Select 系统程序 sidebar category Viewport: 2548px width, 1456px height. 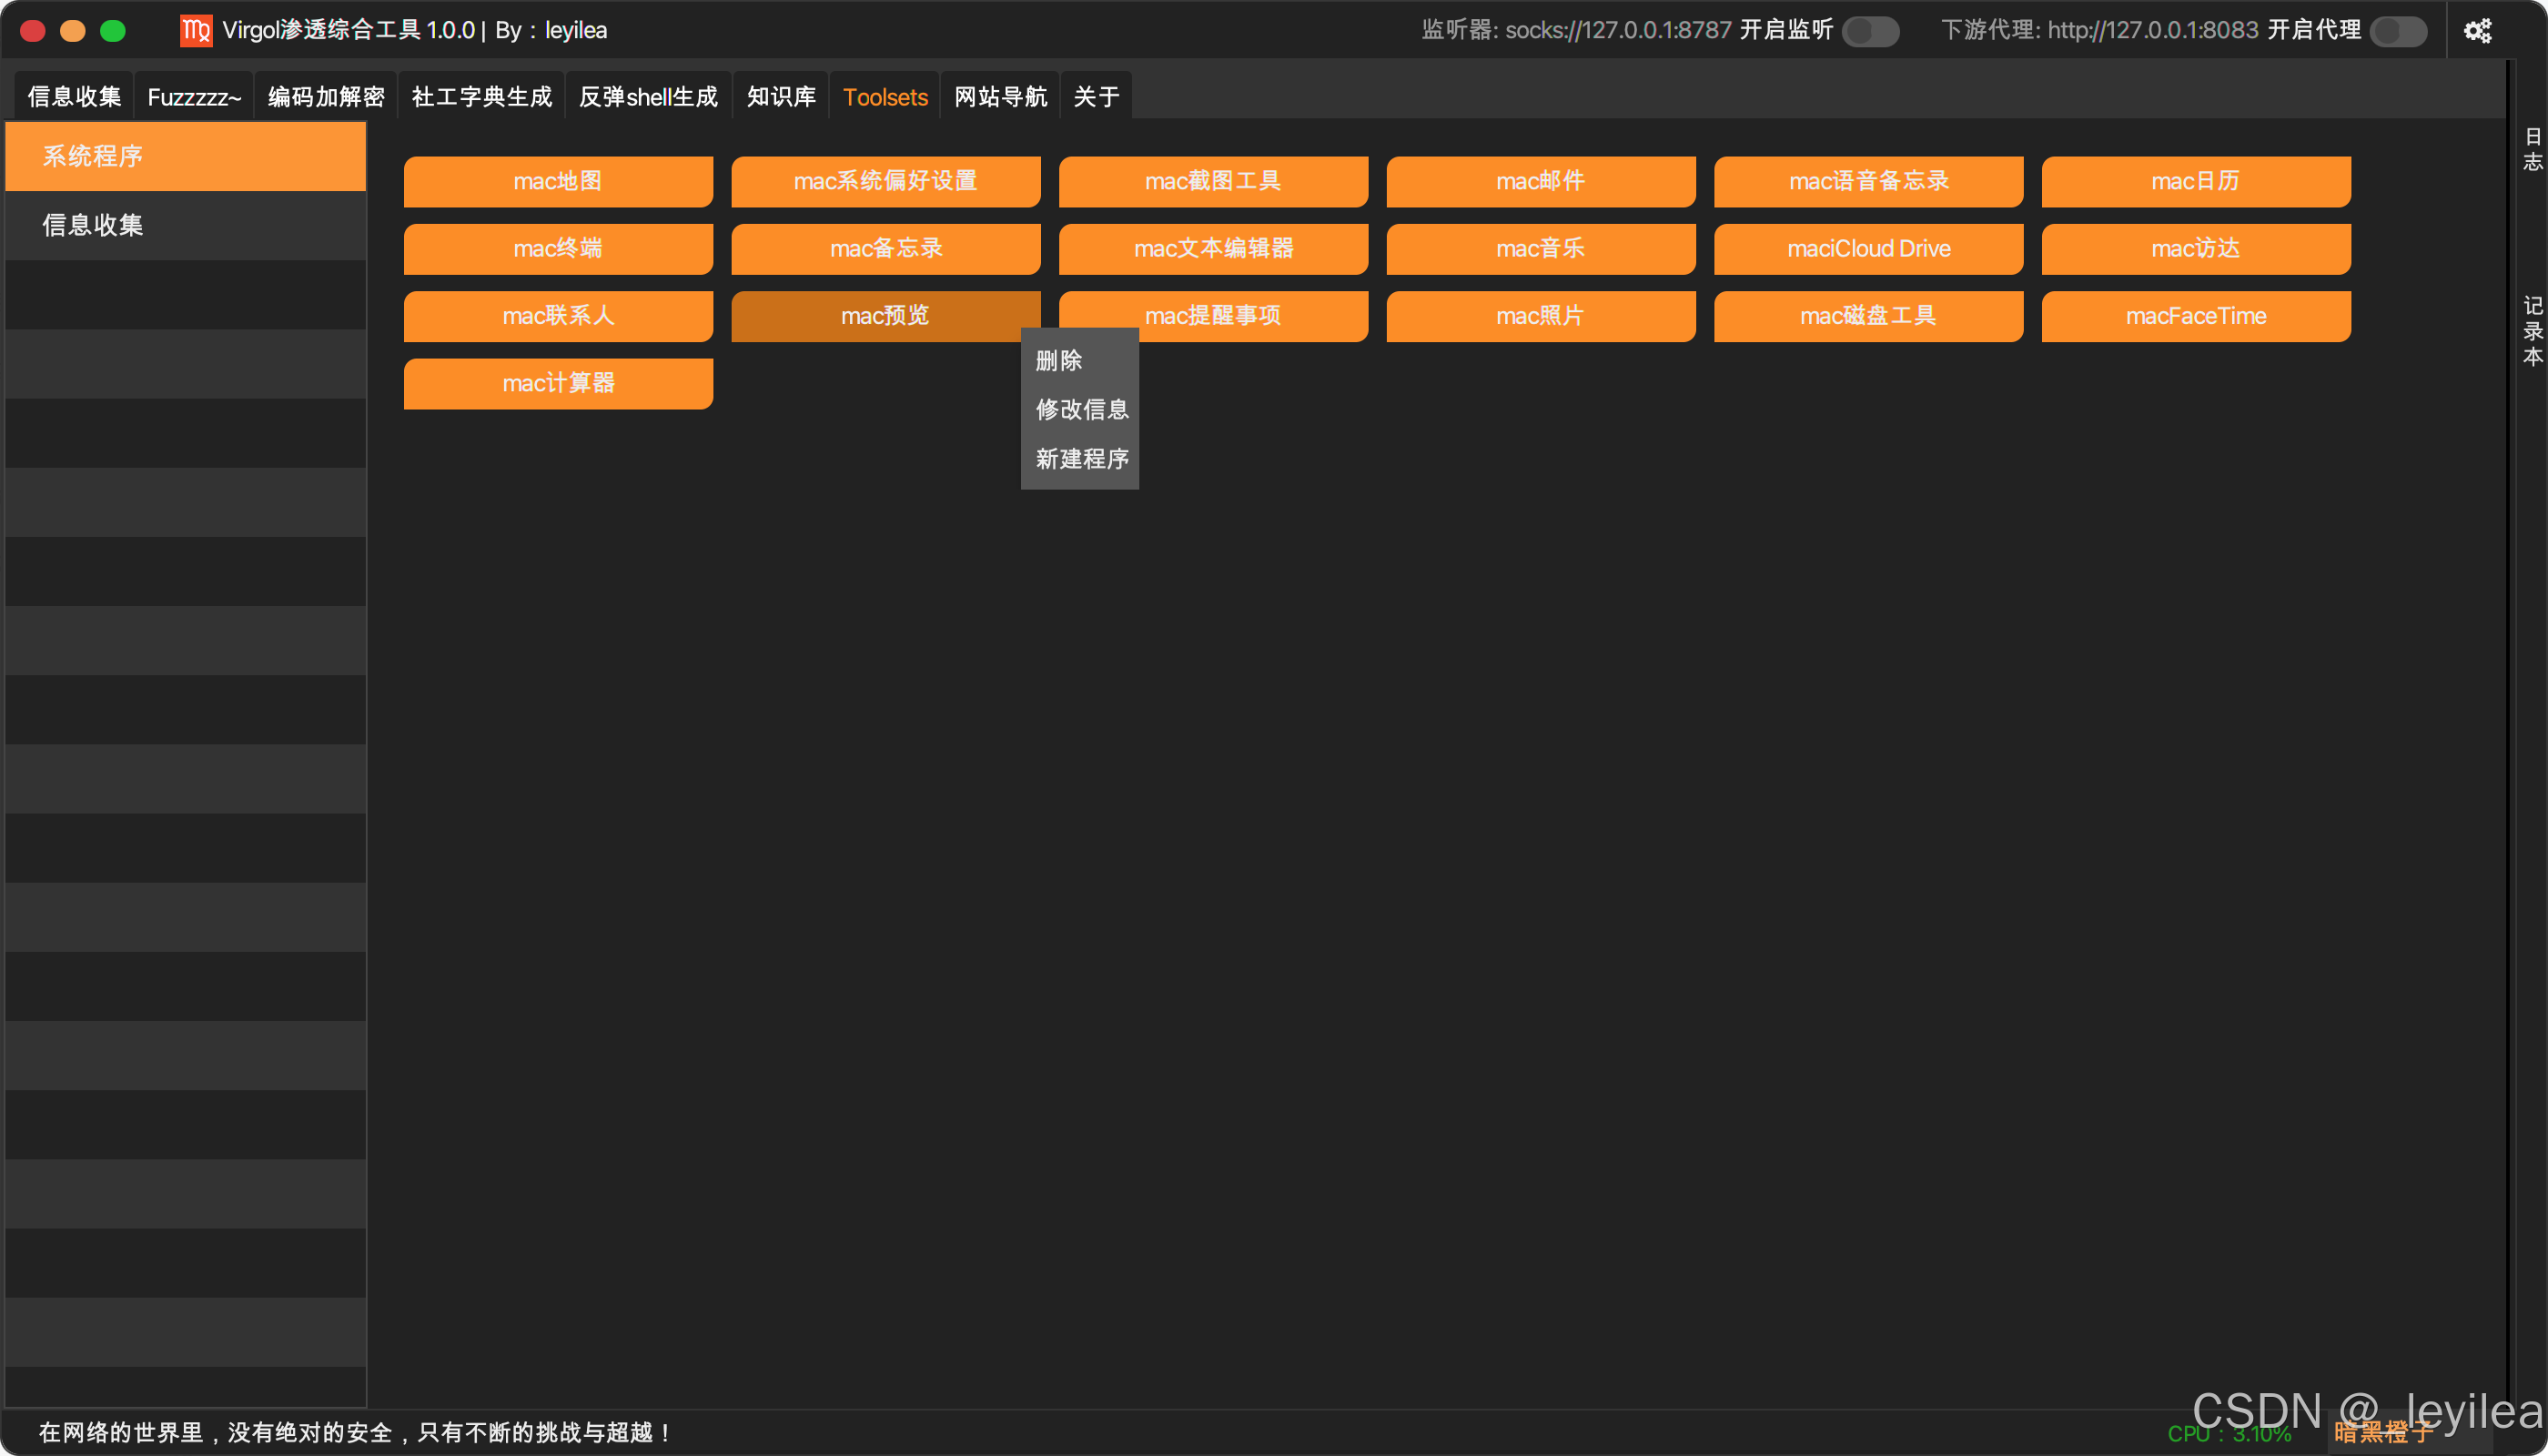[x=92, y=157]
